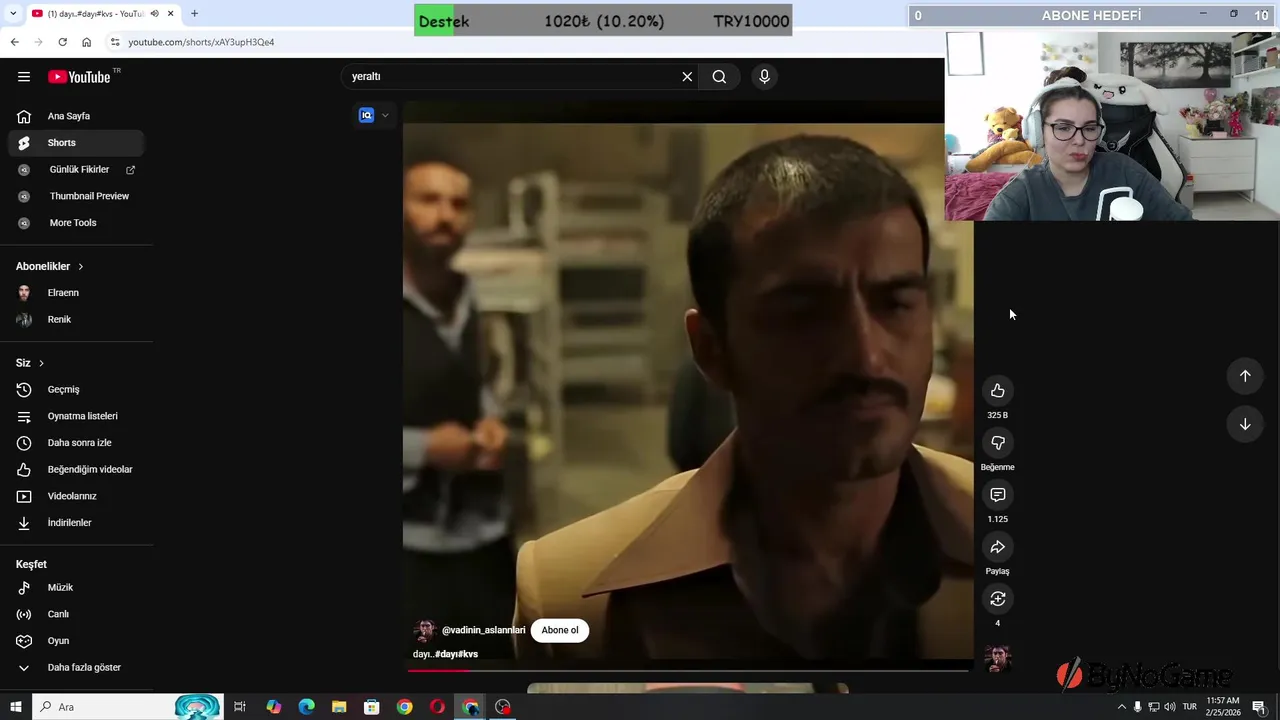The image size is (1280, 720).
Task: Open Ana Sayfa in the sidebar
Action: 76,116
